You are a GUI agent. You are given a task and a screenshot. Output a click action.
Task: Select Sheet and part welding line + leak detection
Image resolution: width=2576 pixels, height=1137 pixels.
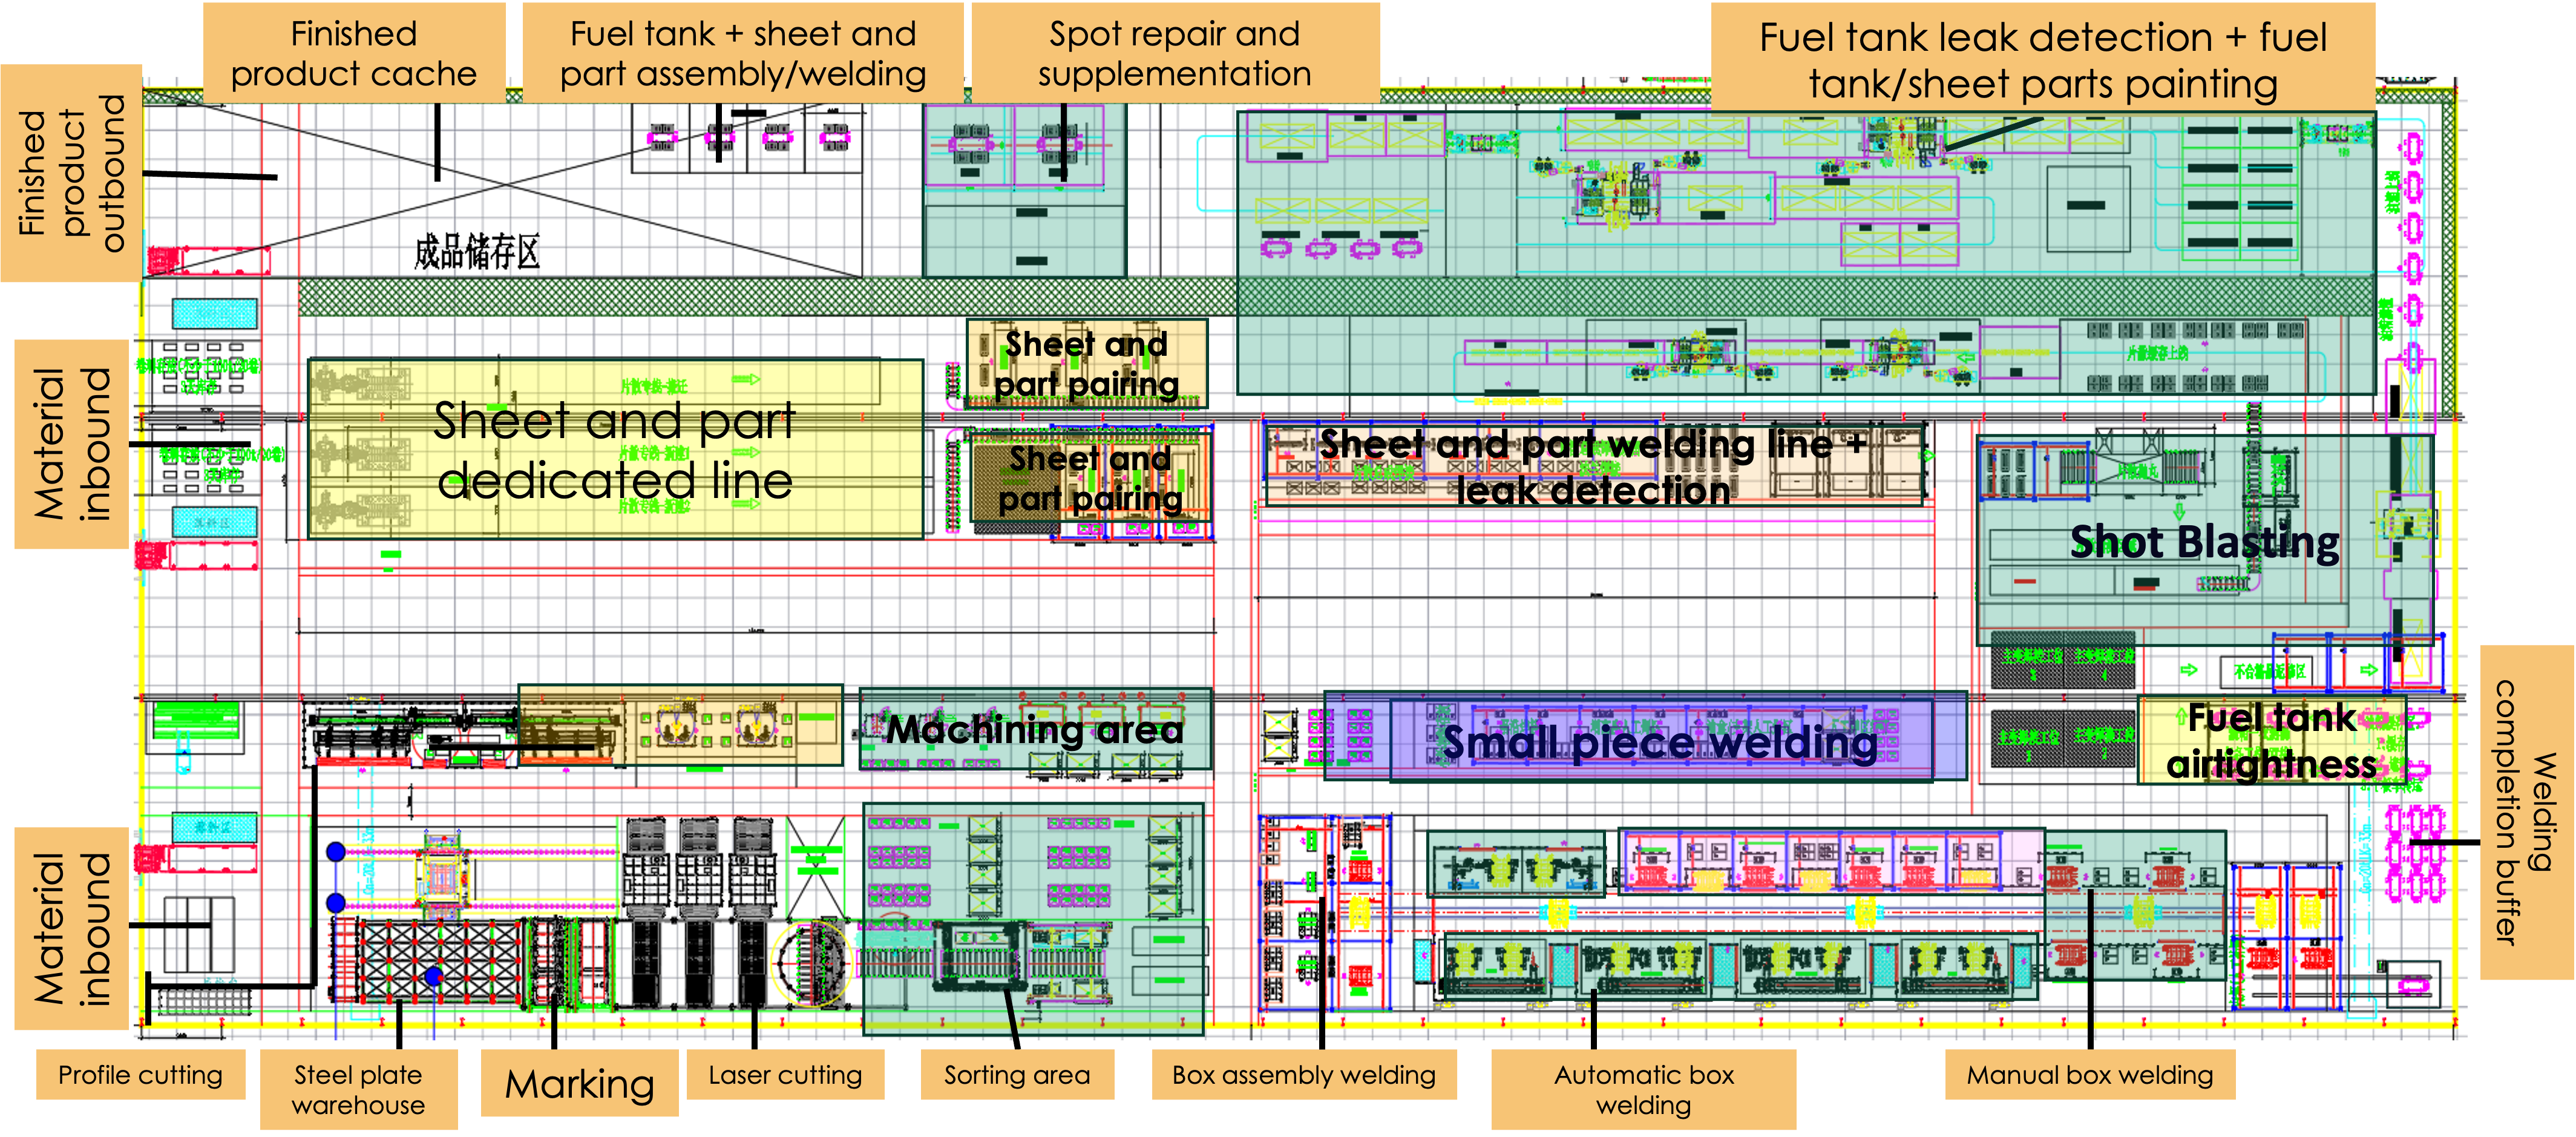pyautogui.click(x=1592, y=466)
